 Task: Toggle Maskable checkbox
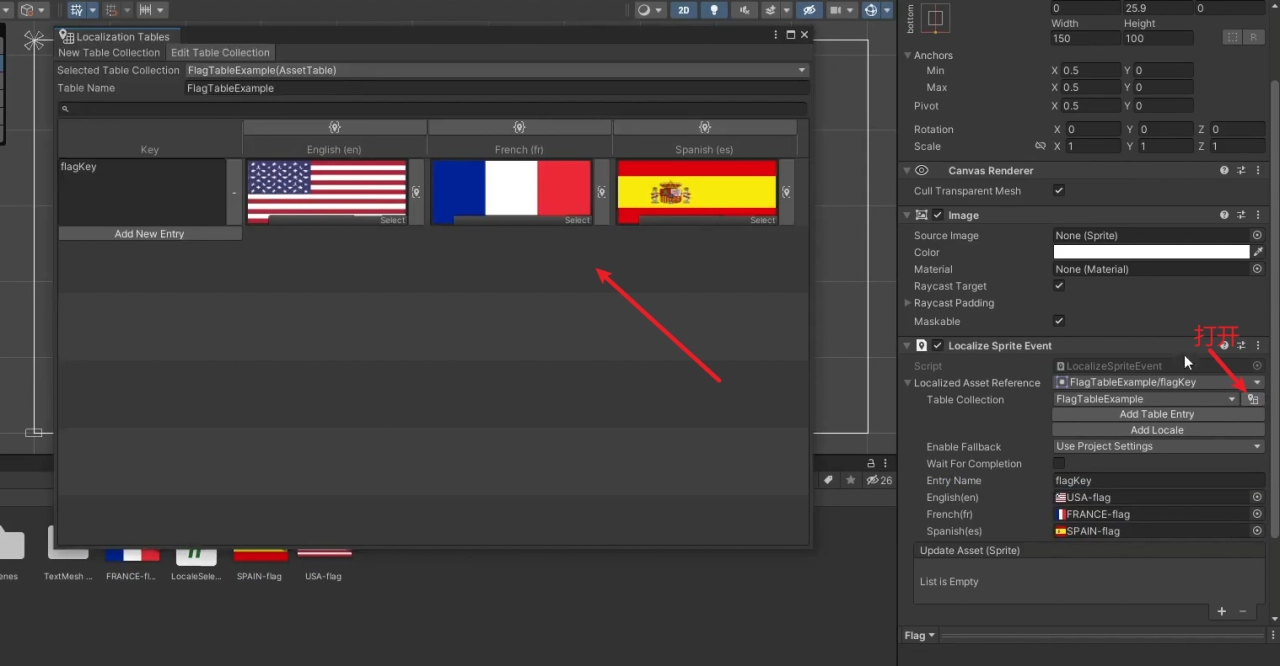(x=1059, y=320)
